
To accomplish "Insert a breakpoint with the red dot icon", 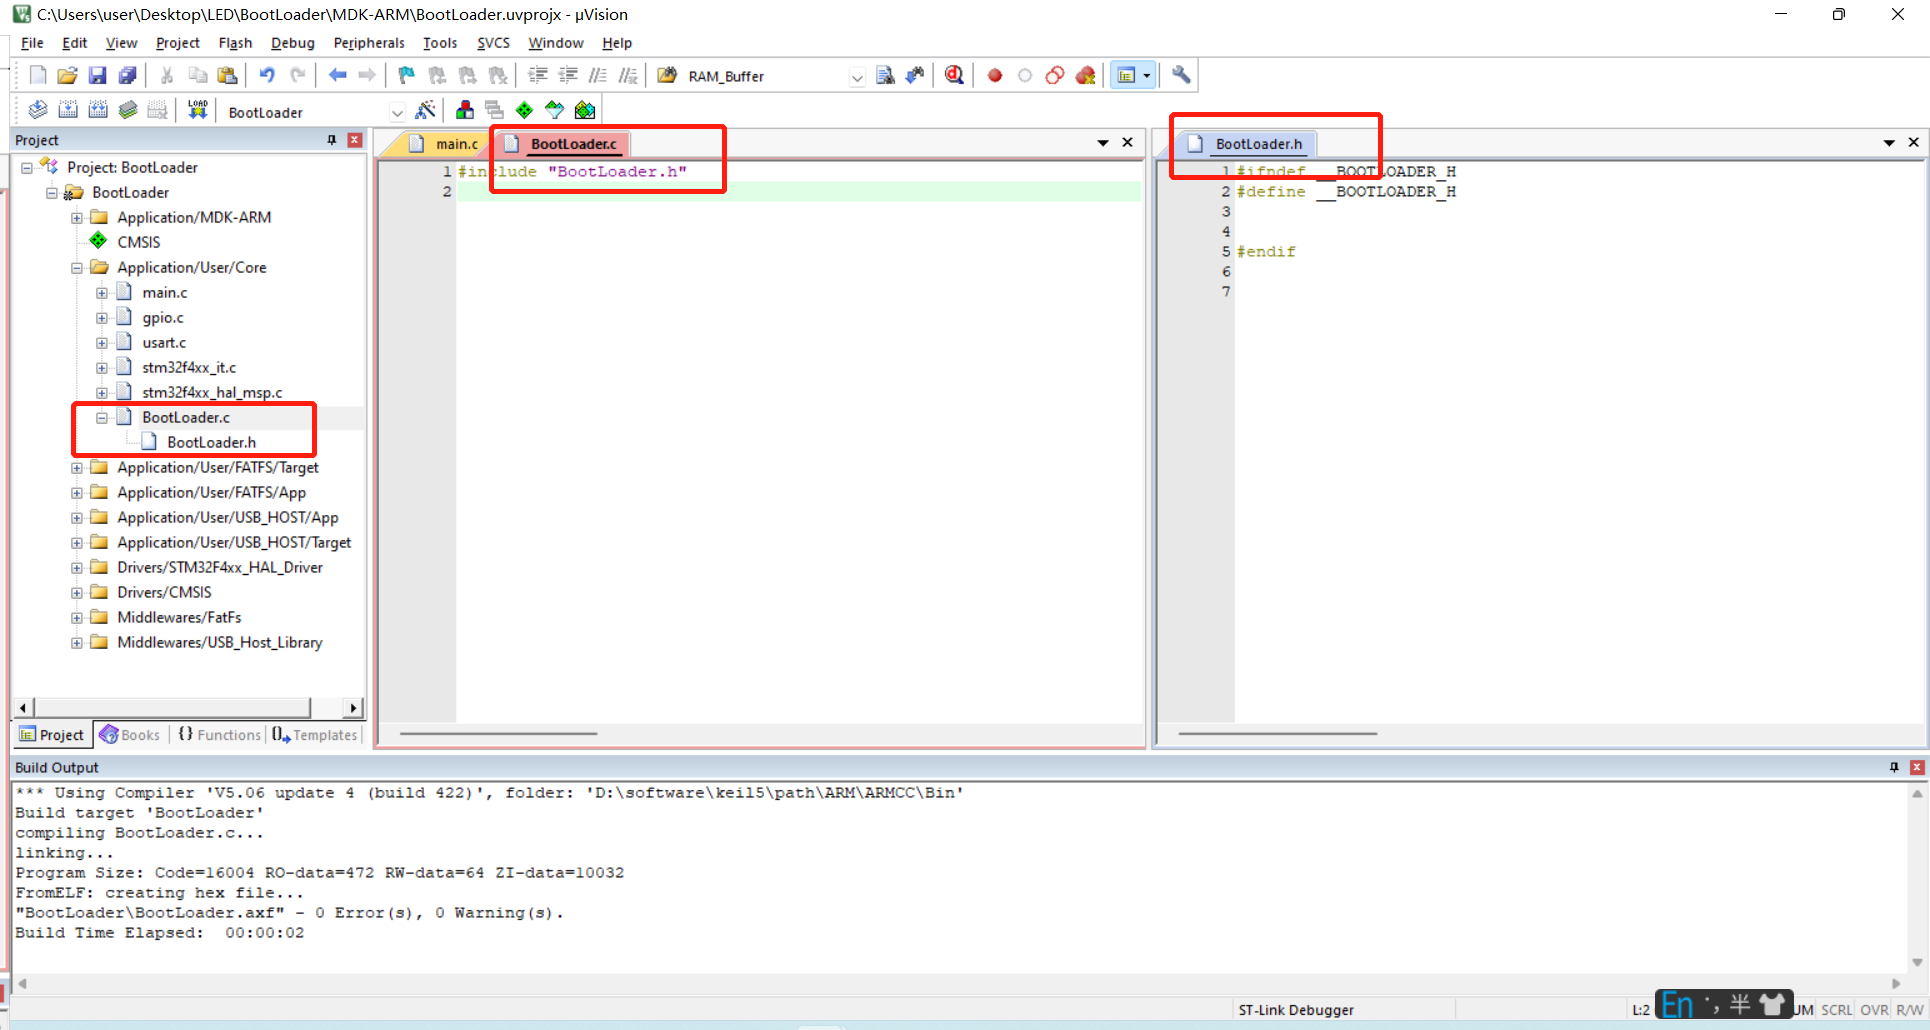I will 995,75.
